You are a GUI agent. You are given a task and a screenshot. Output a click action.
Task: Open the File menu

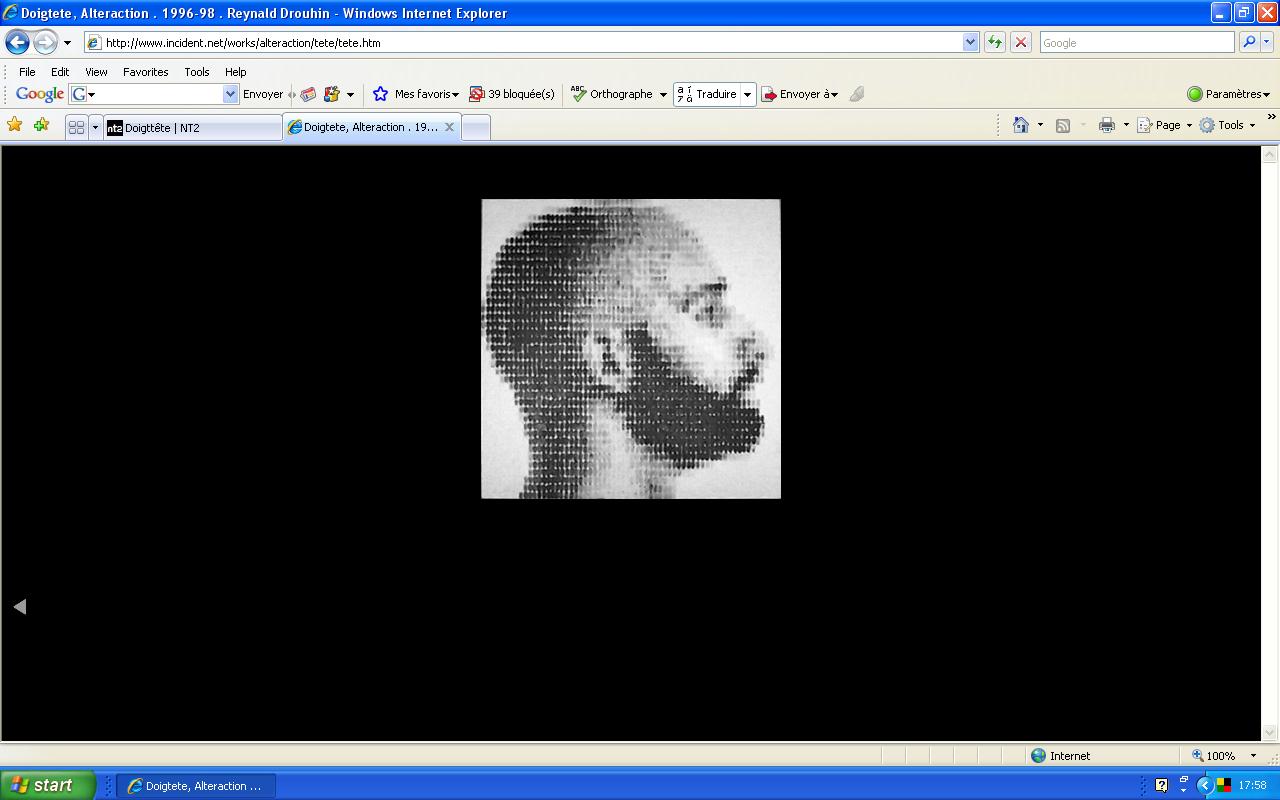point(27,72)
